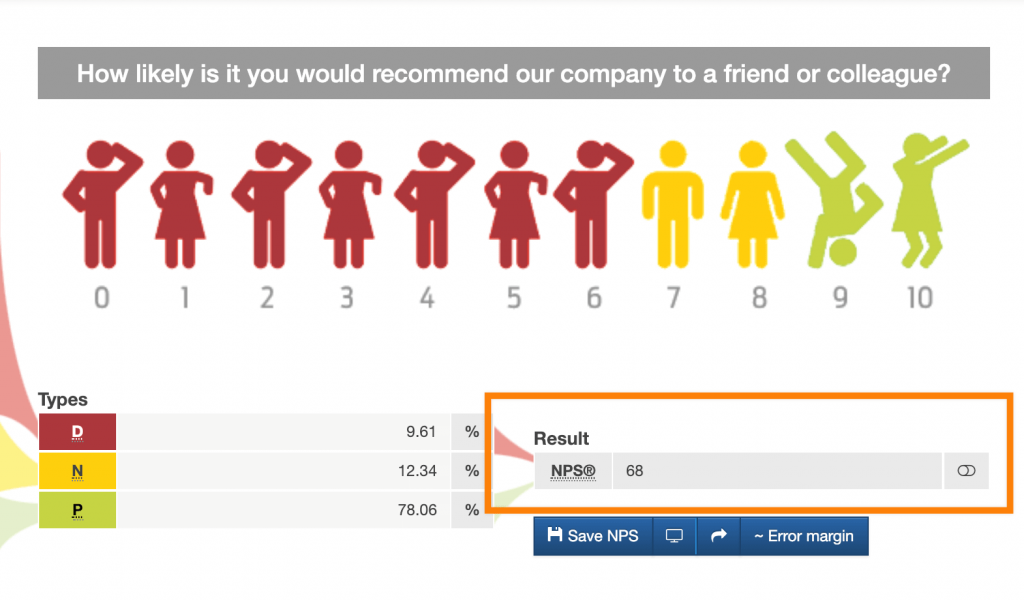
Task: Pick the yellow male figure numbered 7
Action: 673,204
